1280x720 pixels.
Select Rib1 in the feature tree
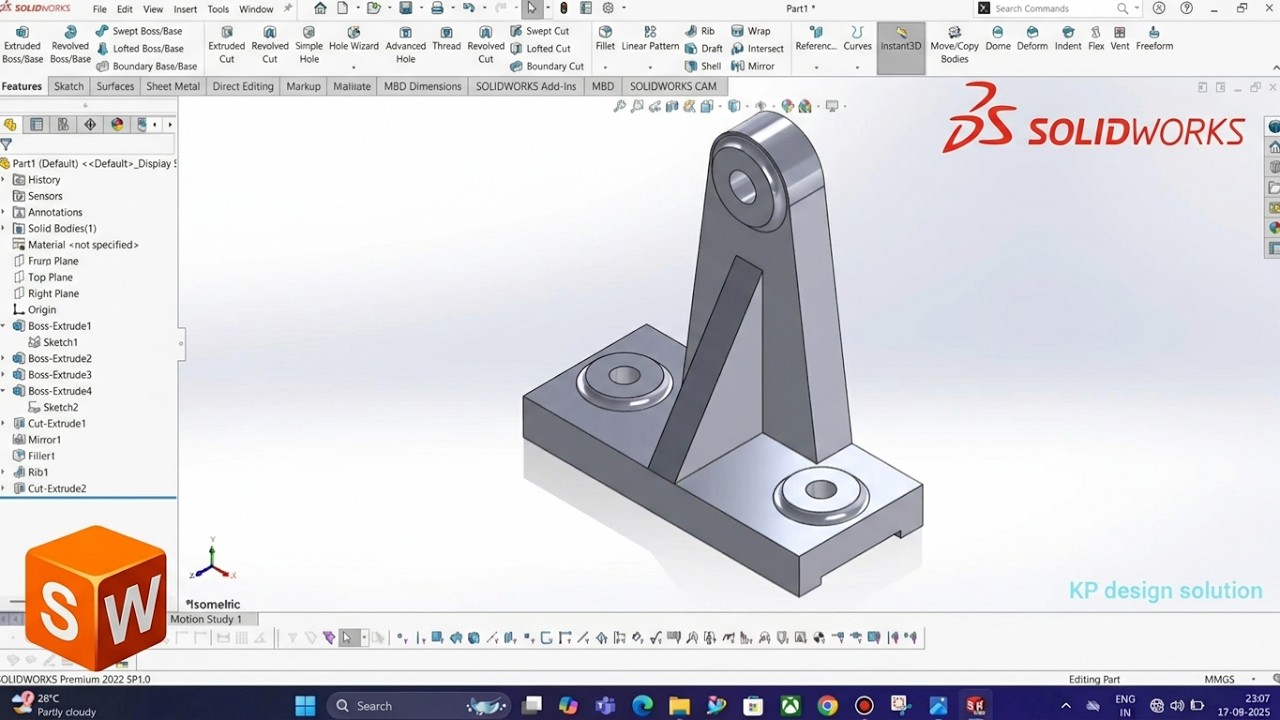tap(38, 472)
